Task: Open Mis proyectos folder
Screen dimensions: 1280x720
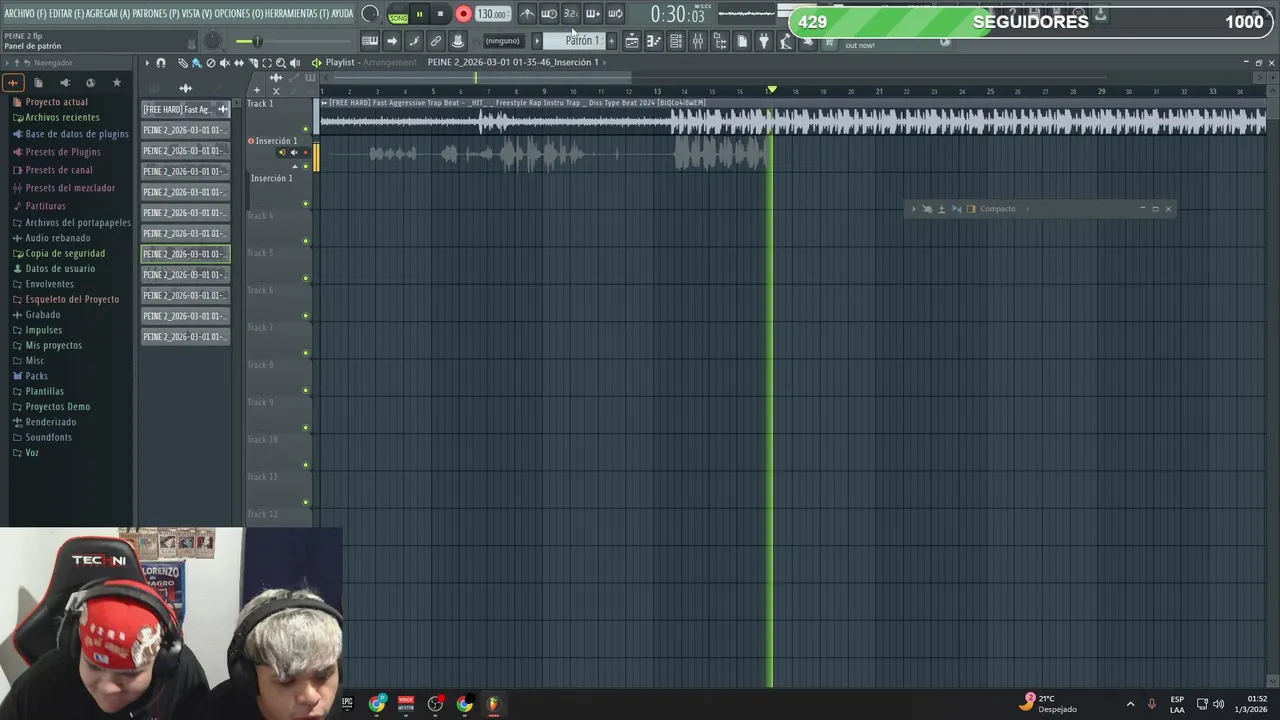Action: click(x=53, y=345)
